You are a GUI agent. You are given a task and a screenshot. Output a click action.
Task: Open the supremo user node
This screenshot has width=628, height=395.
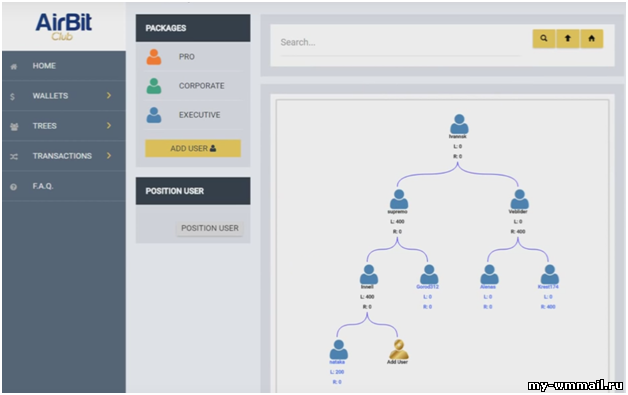click(x=399, y=199)
